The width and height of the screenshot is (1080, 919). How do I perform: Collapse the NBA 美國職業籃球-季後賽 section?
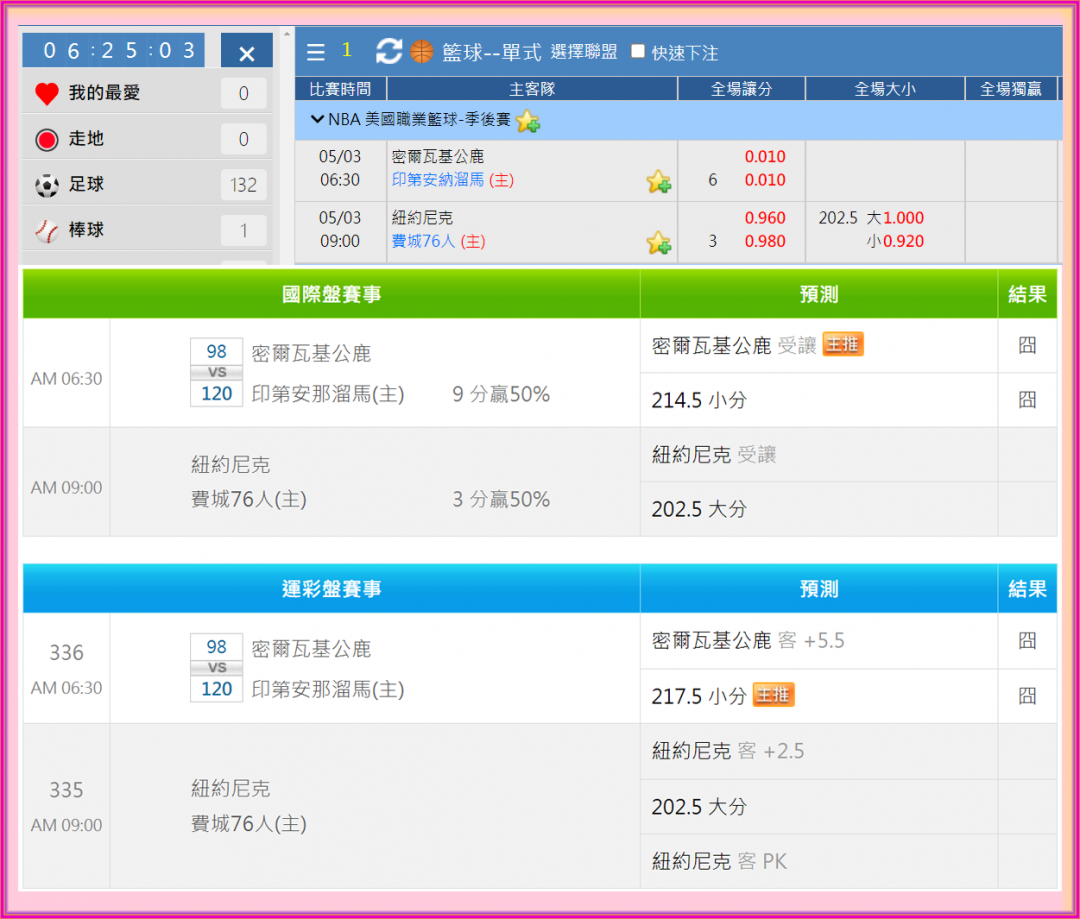point(317,119)
